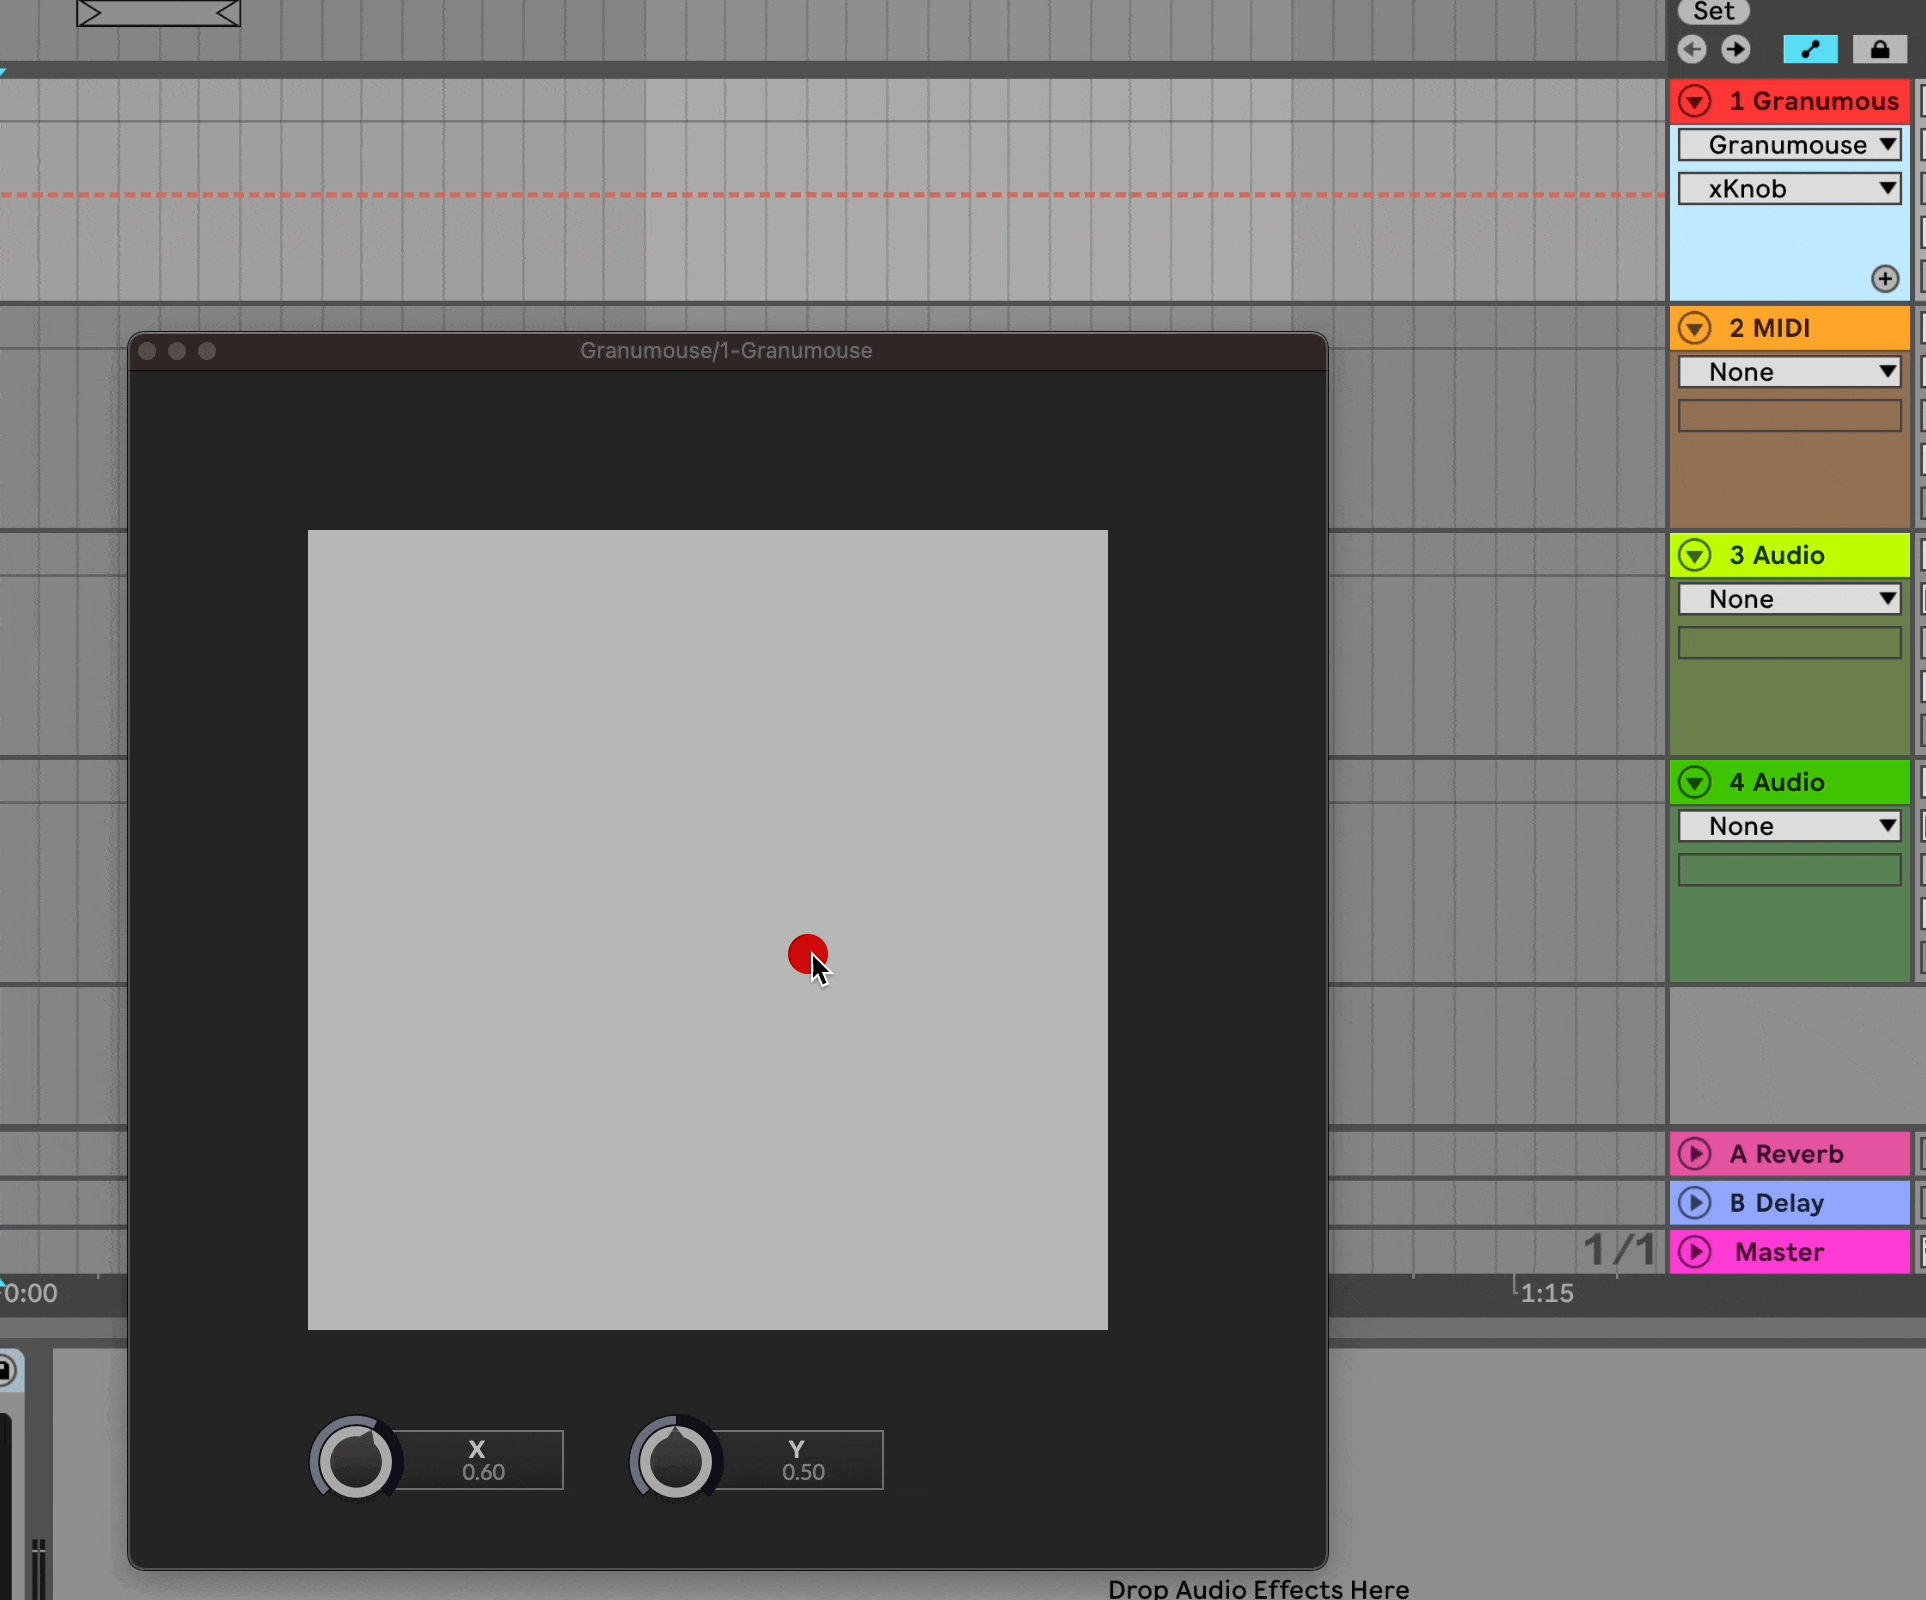Click the X knob dial in Granumouse
This screenshot has width=1926, height=1600.
tap(355, 1460)
